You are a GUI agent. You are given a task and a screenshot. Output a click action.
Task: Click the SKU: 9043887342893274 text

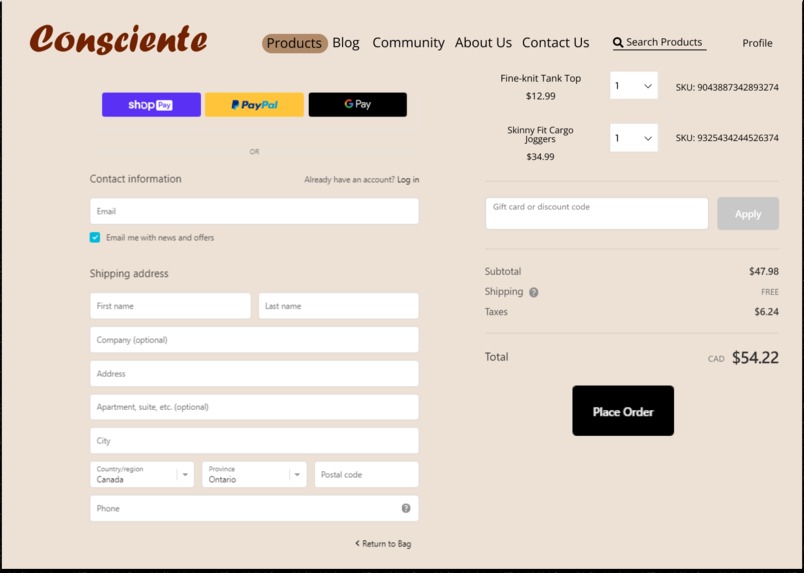coord(727,87)
